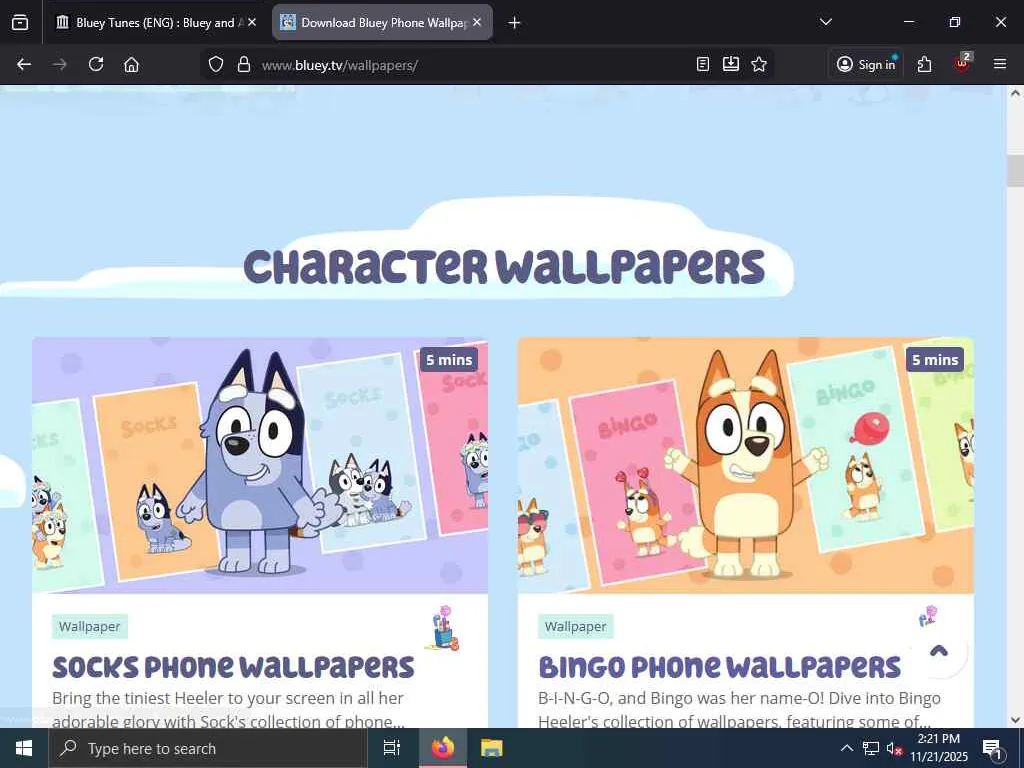Screen dimensions: 1024x768
Task: Open Bingo Phone Wallpapers heading link
Action: 720,667
